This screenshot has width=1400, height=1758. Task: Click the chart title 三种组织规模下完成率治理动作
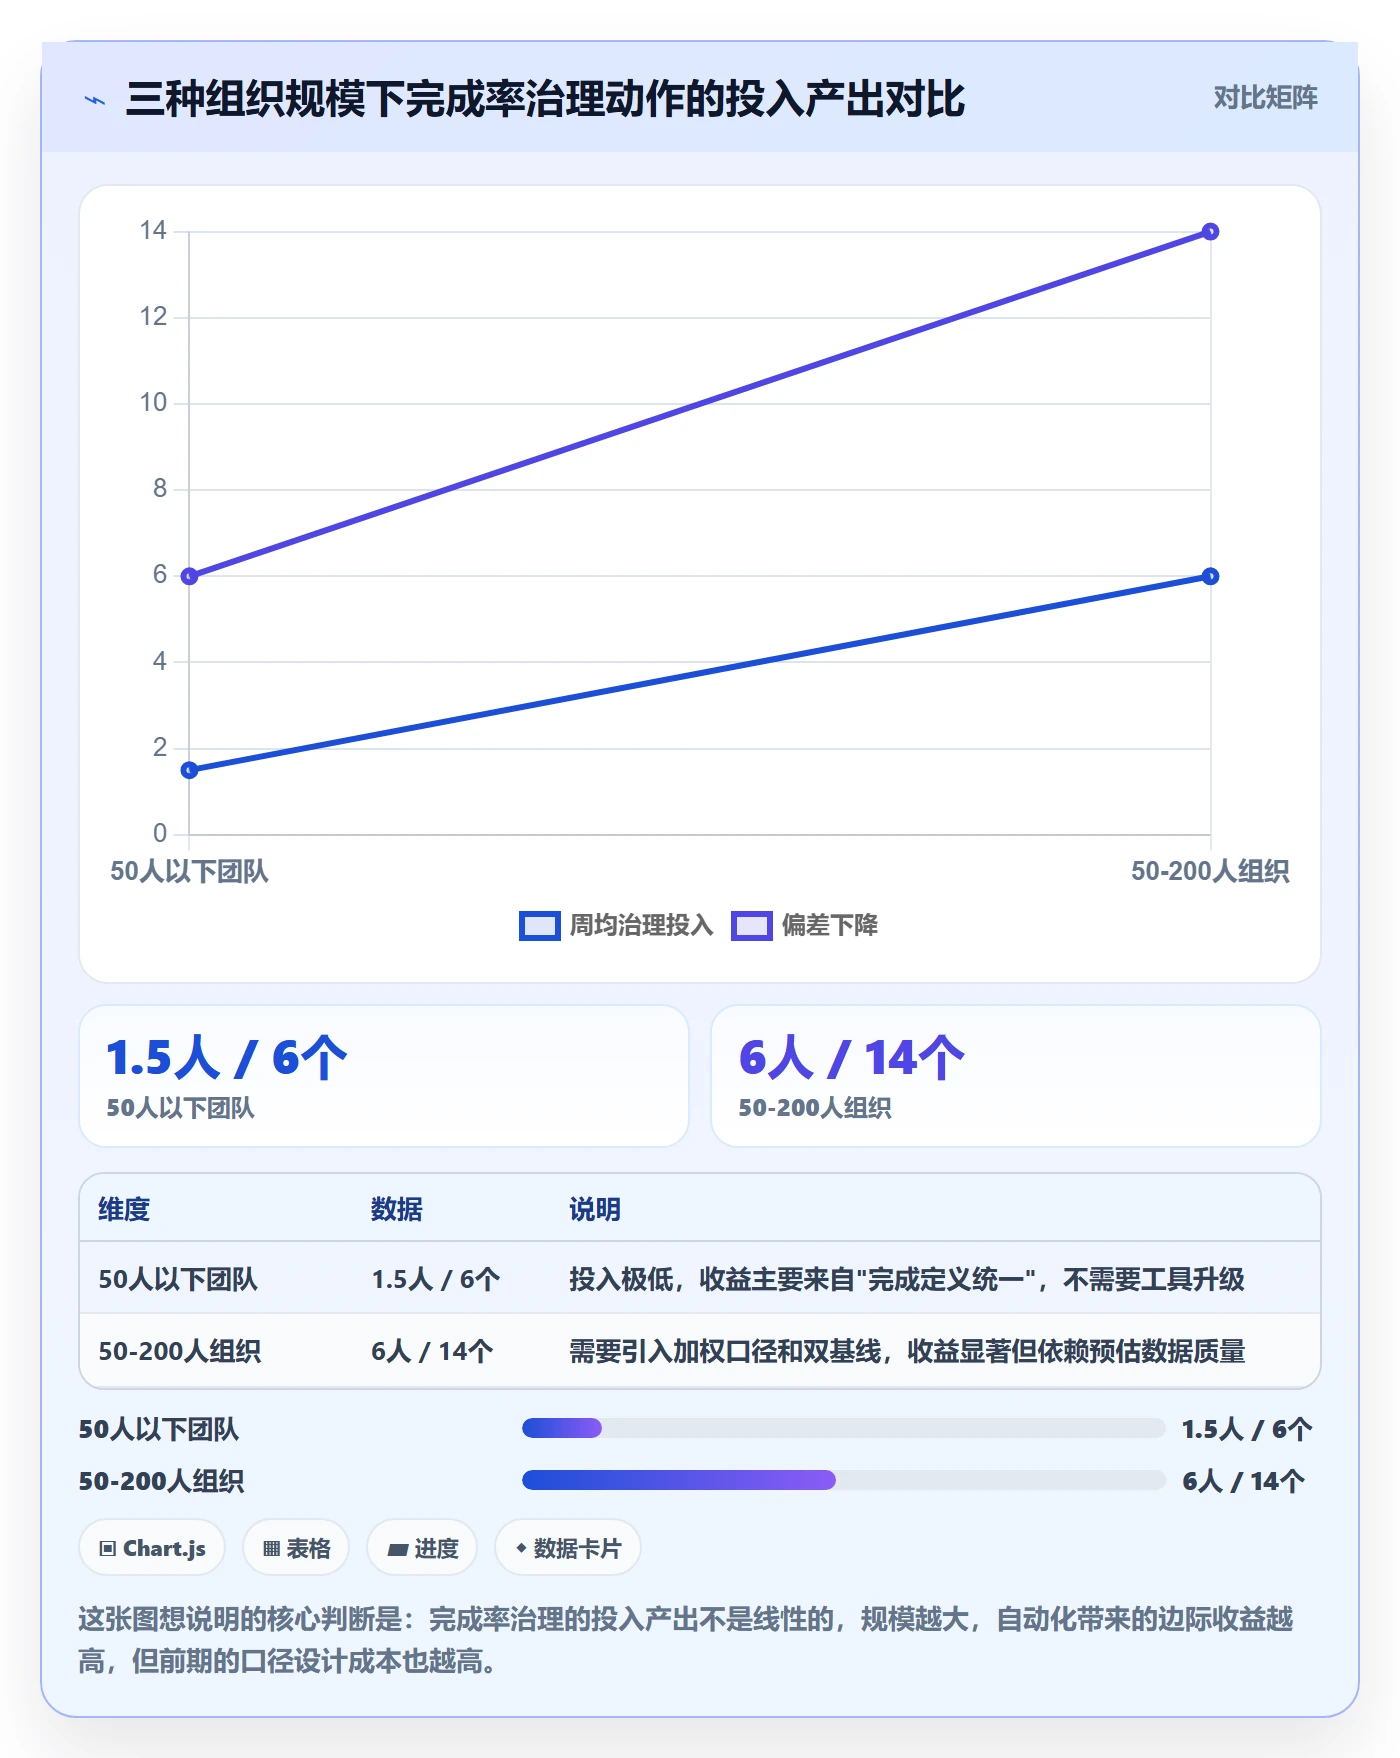click(545, 99)
